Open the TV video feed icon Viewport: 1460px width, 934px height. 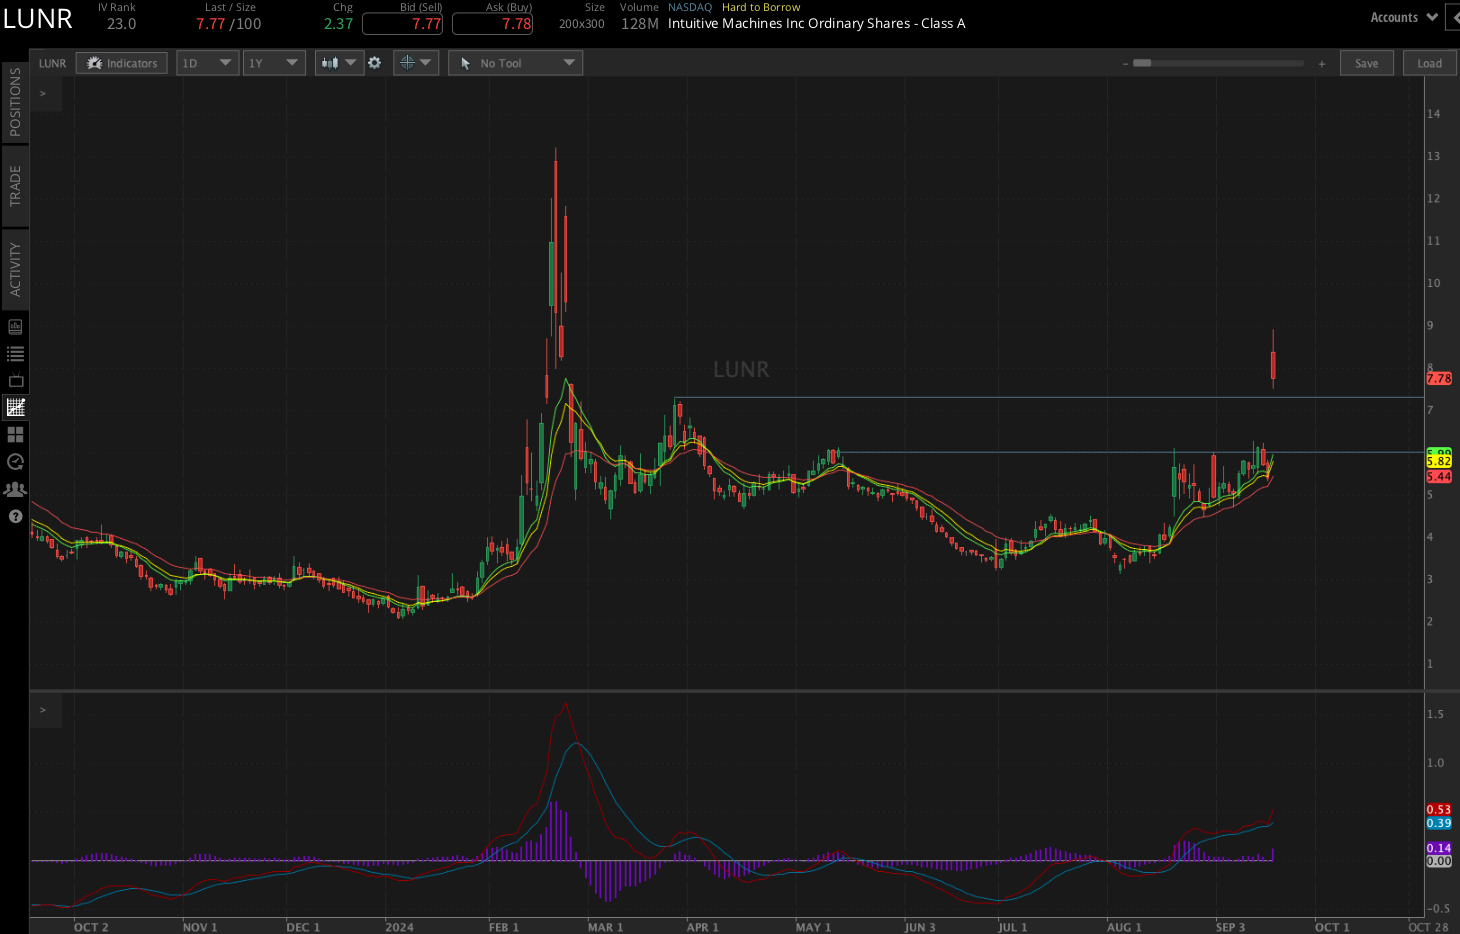coord(15,381)
